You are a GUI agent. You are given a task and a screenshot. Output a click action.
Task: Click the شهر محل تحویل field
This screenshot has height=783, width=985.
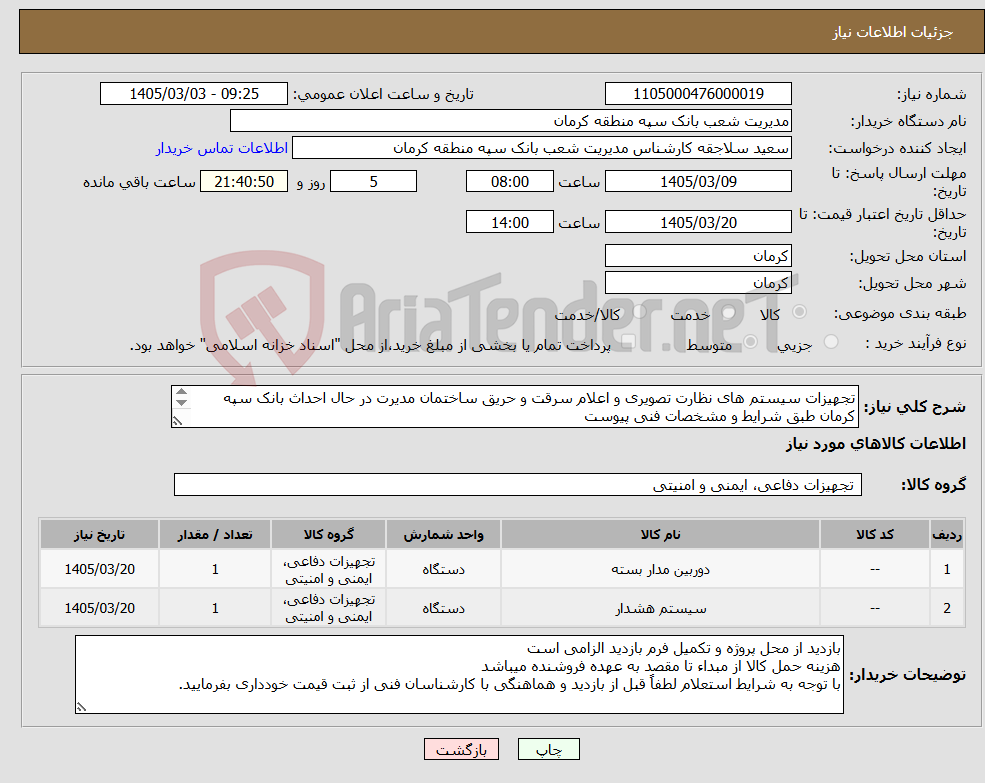[698, 283]
